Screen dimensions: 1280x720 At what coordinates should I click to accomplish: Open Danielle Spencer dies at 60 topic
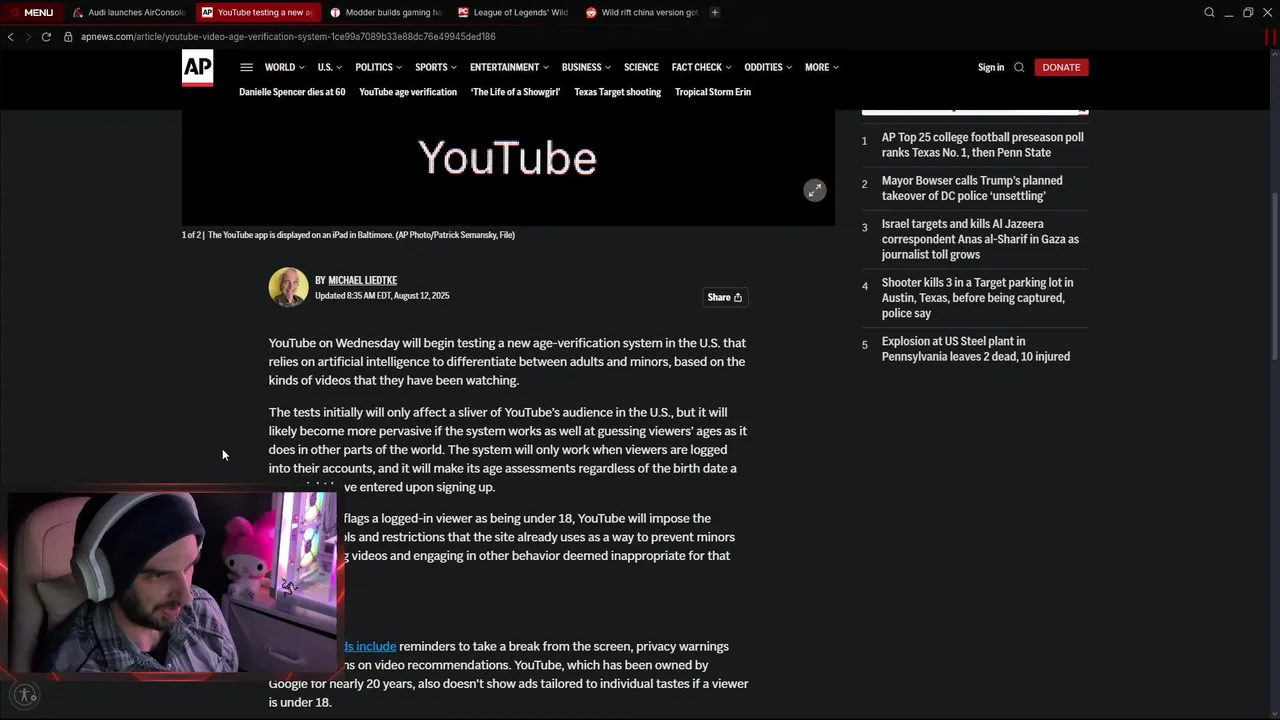[292, 92]
